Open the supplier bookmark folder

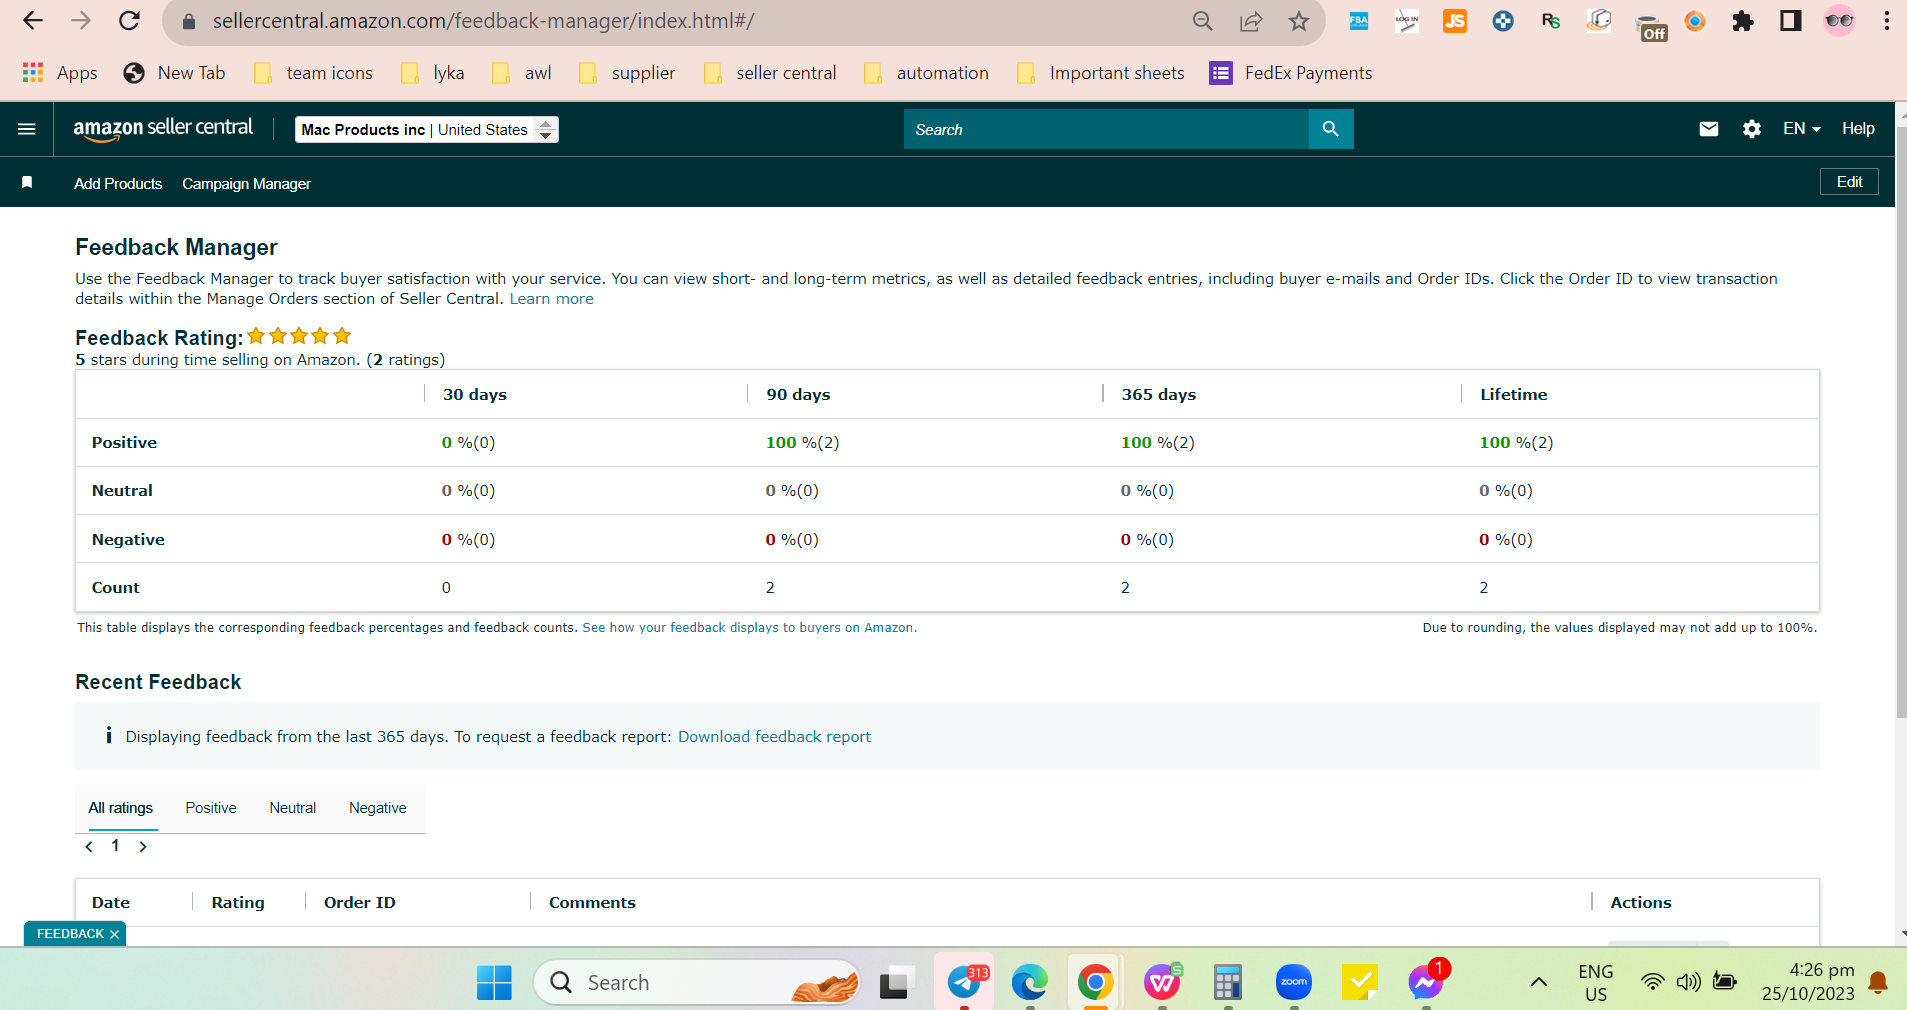(627, 73)
